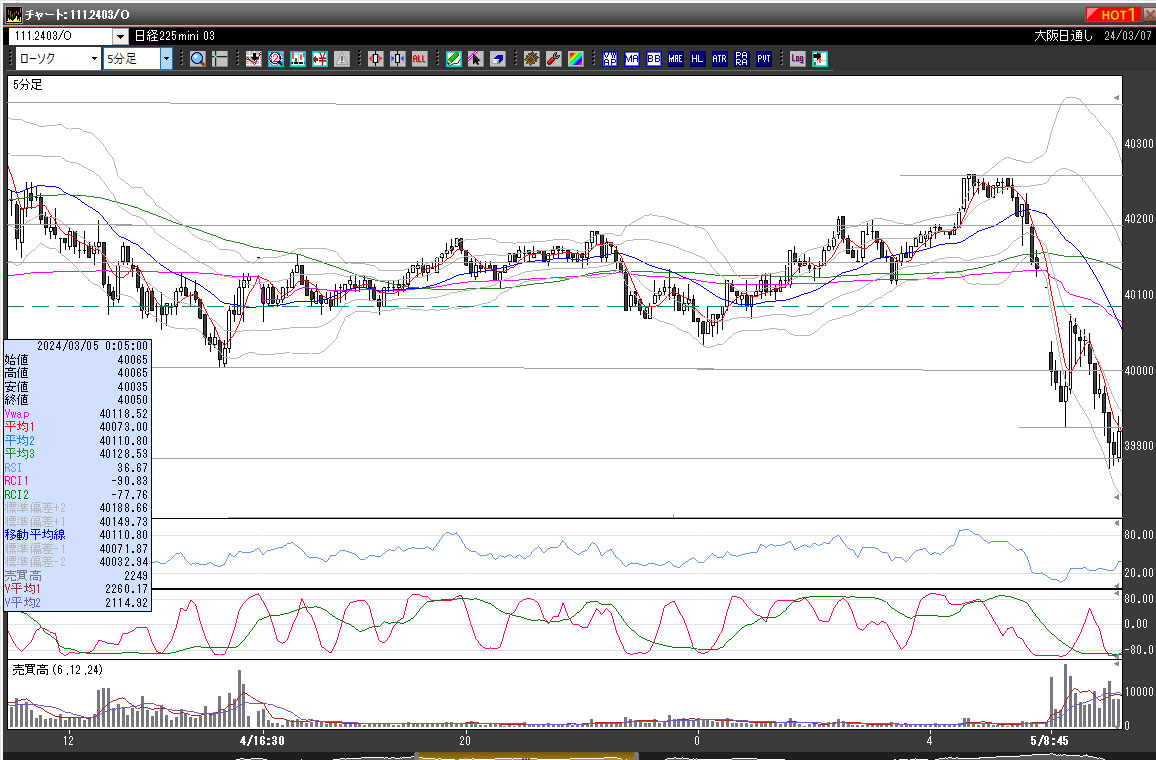Toggle the MAE indicator button
This screenshot has height=760, width=1156.
pos(676,59)
